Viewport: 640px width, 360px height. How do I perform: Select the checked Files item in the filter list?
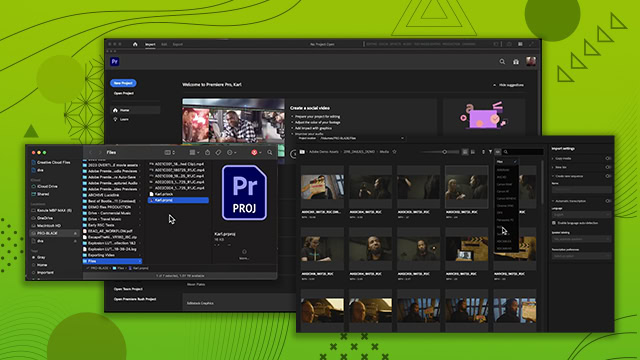point(507,162)
